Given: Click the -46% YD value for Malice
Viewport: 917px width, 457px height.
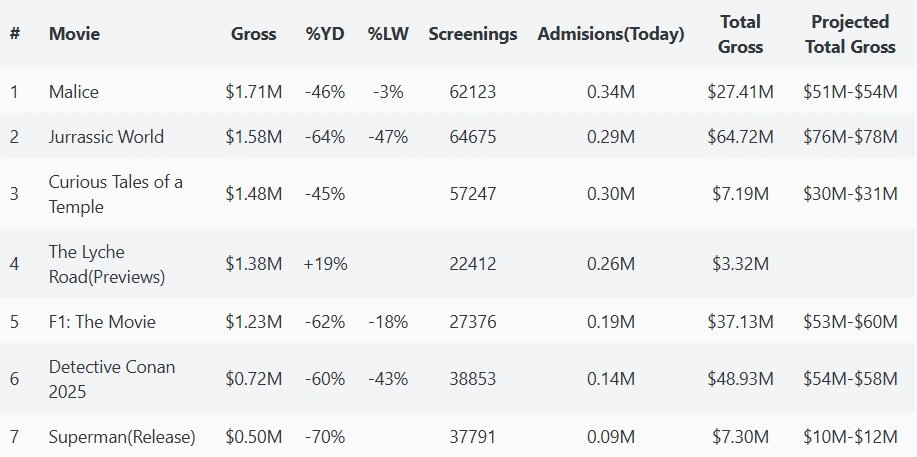Looking at the screenshot, I should click(325, 92).
